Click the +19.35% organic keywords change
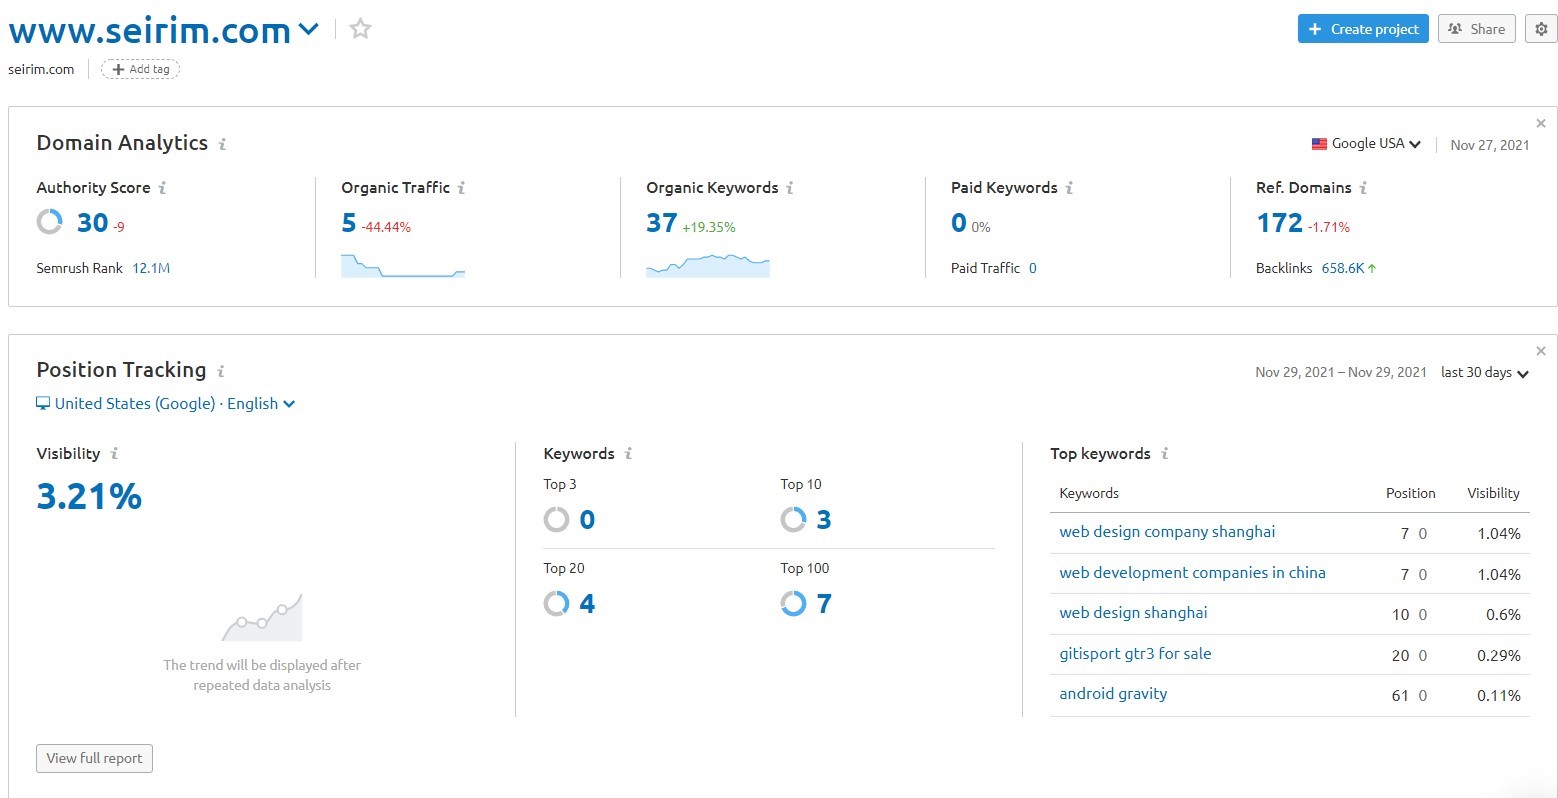This screenshot has height=798, width=1558. (x=709, y=227)
